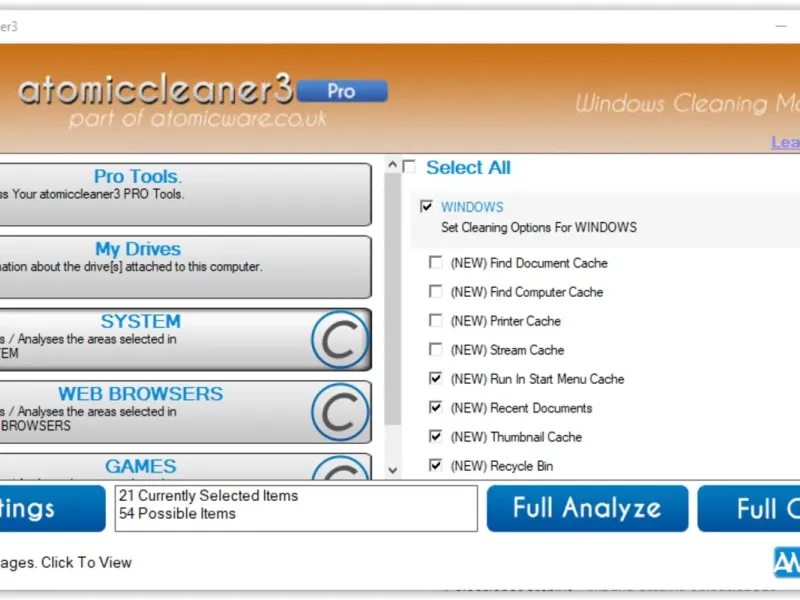Click the blue Pro badge in header
Viewport: 800px width, 600px height.
coord(342,91)
